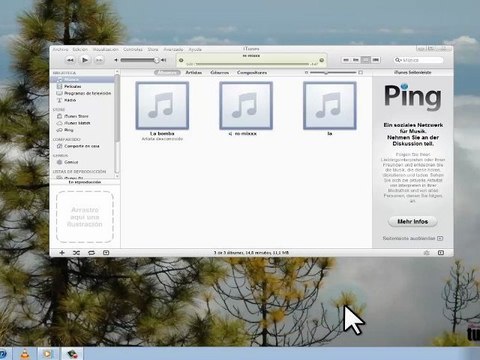
Task: Start playback with the play button
Action: pos(85,60)
